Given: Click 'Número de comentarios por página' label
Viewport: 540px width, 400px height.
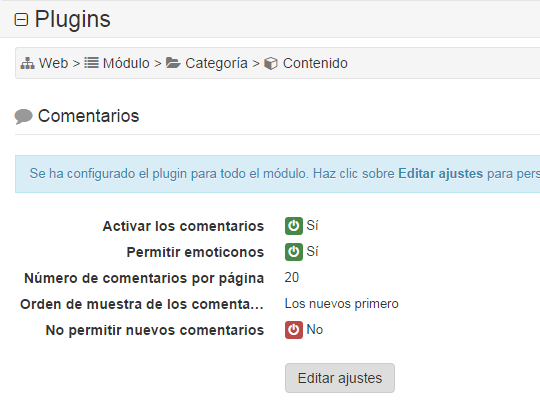Looking at the screenshot, I should tap(144, 278).
